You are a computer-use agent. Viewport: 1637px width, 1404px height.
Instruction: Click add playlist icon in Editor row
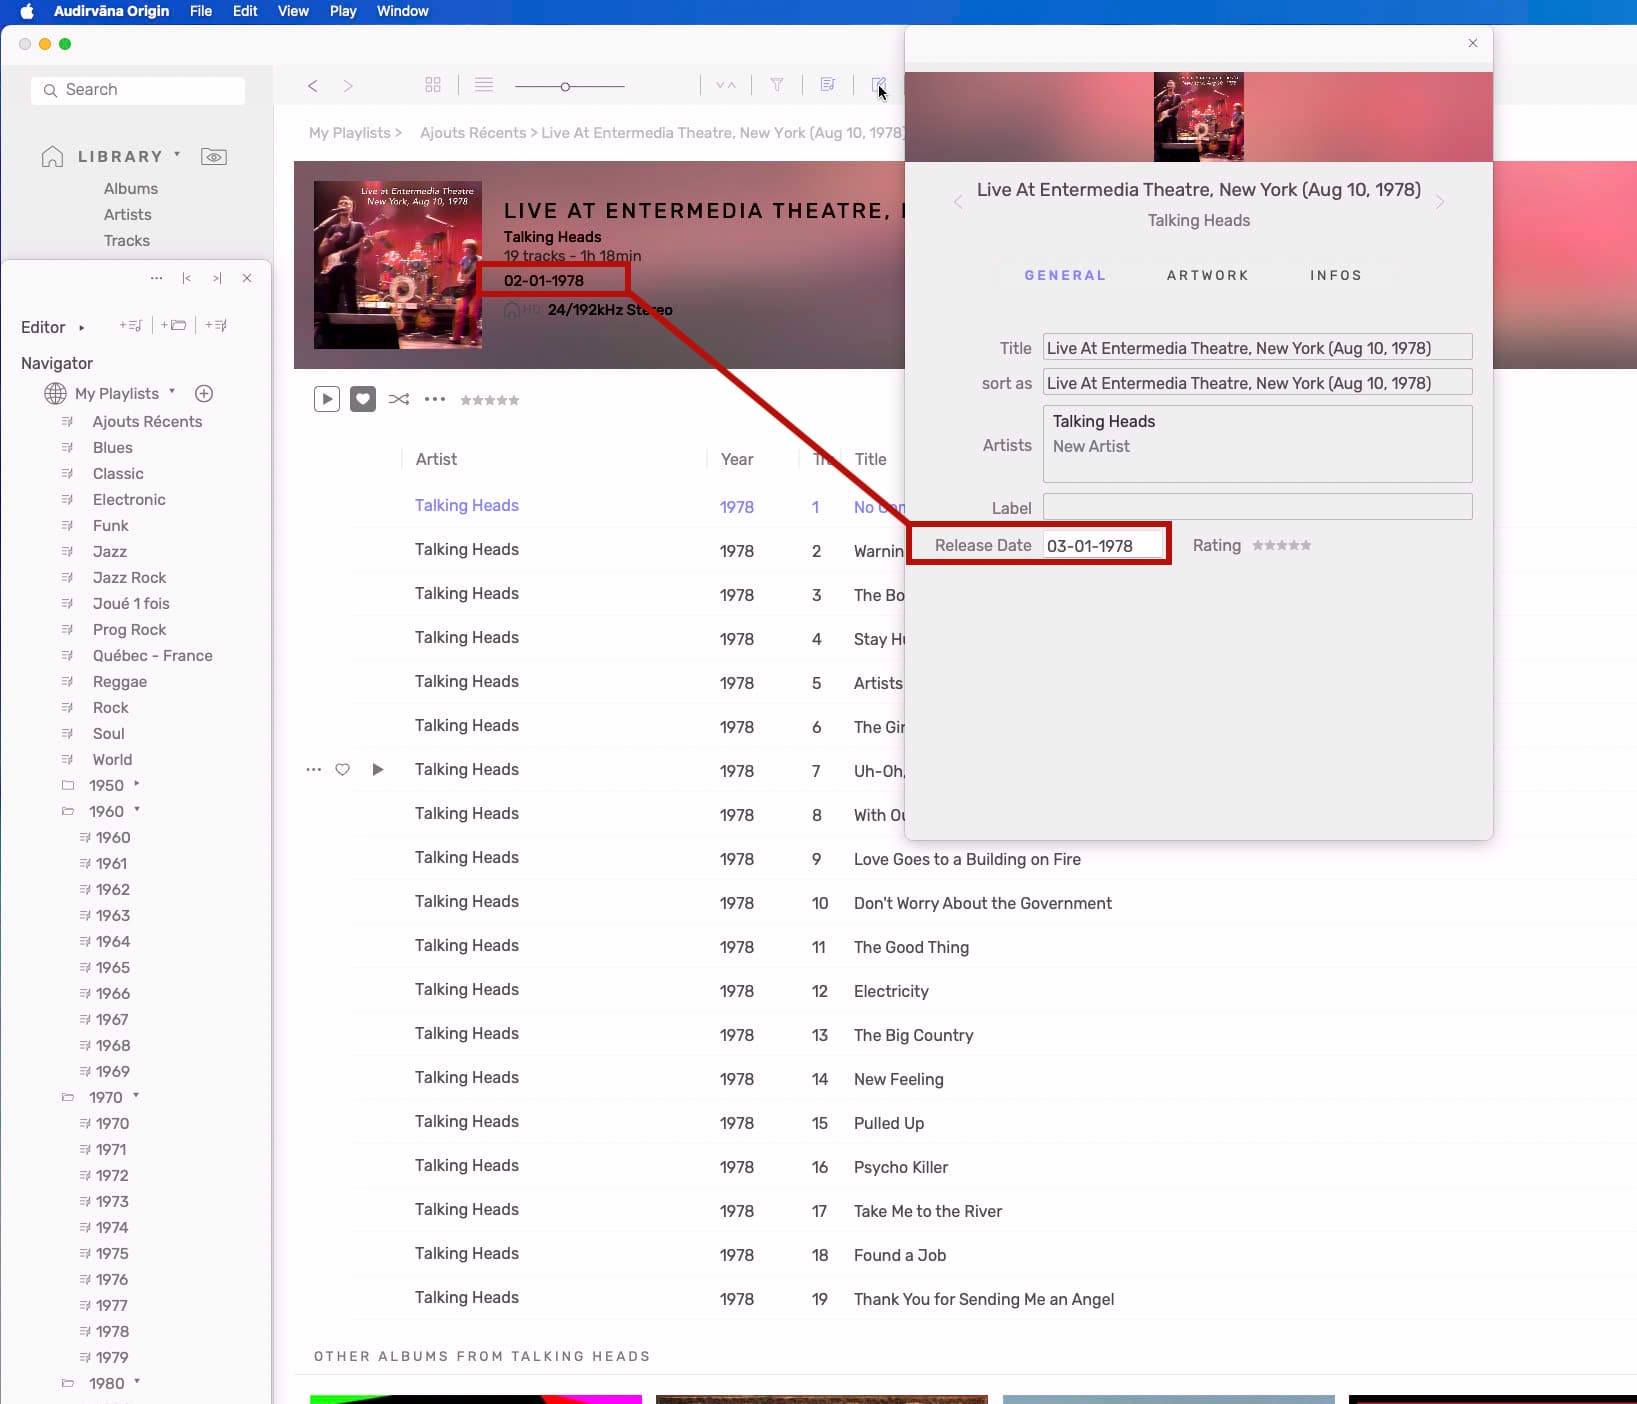[130, 325]
